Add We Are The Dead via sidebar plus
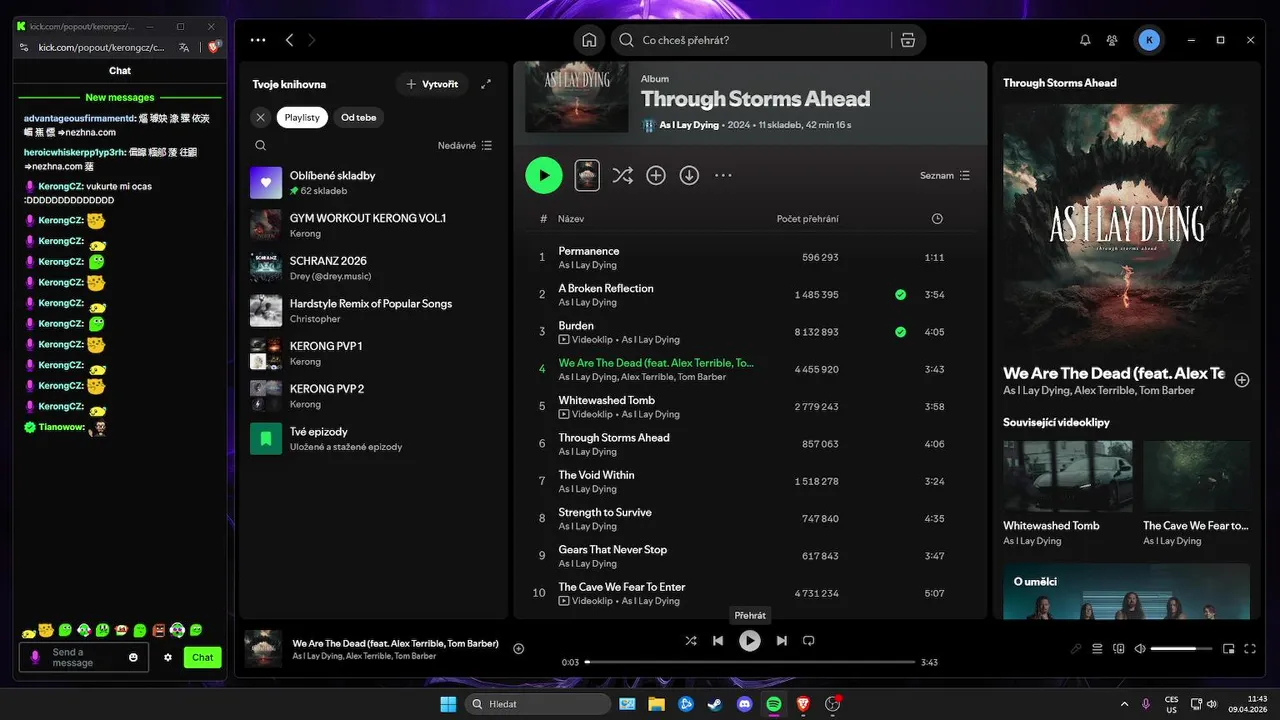 pos(1242,380)
